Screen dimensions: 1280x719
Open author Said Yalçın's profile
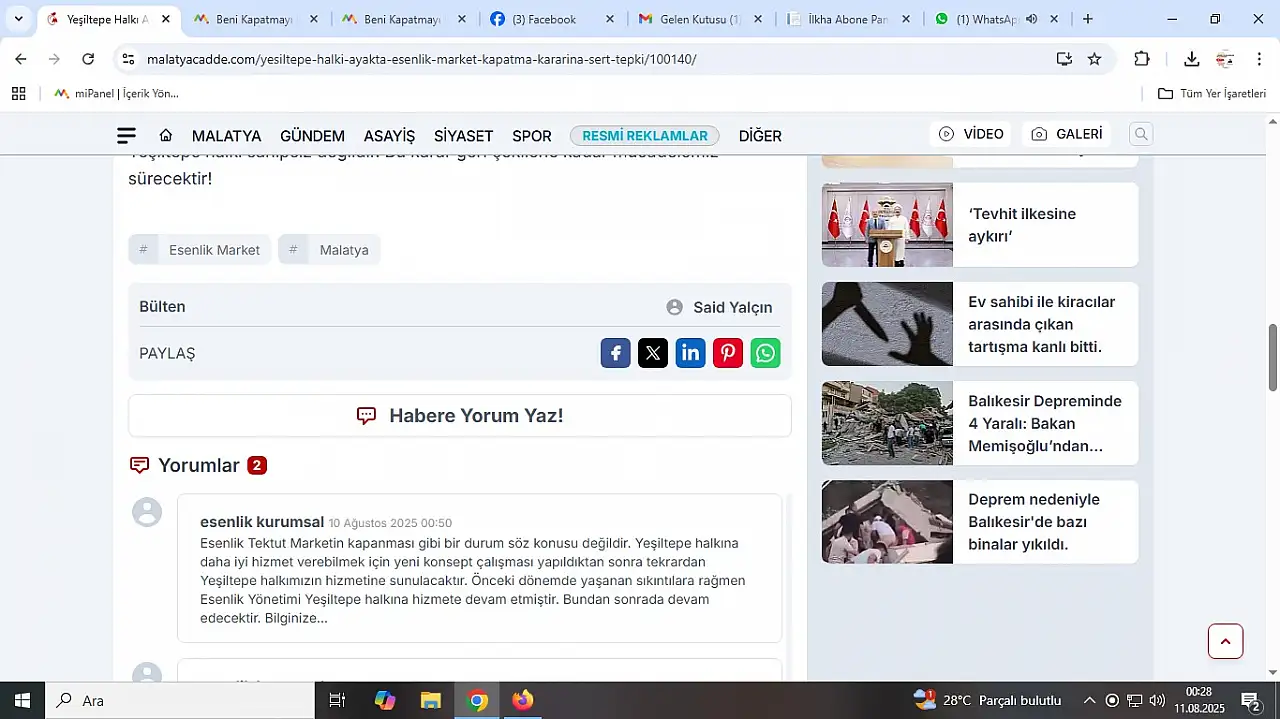click(x=719, y=307)
